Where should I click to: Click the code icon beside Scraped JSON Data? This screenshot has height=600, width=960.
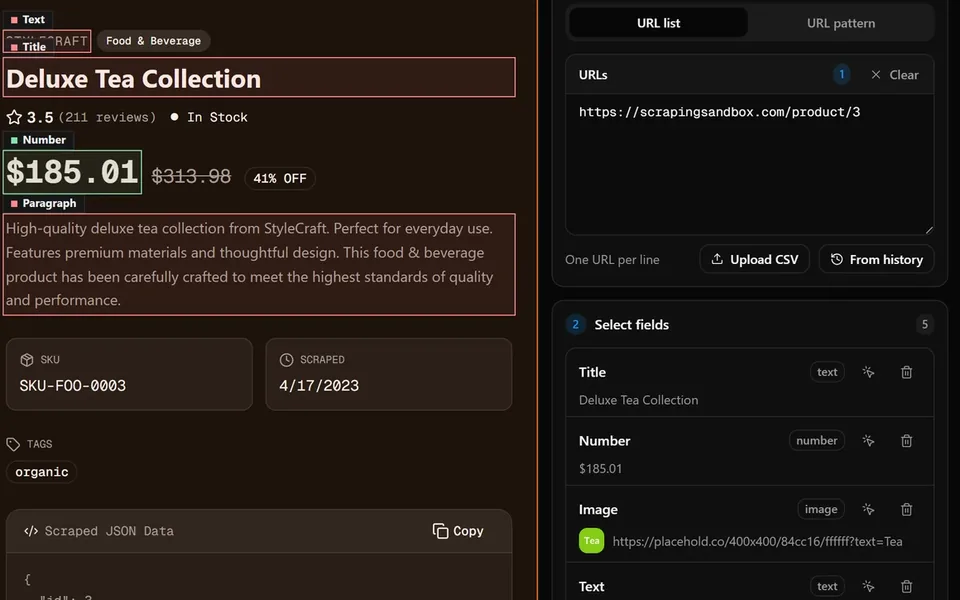31,531
